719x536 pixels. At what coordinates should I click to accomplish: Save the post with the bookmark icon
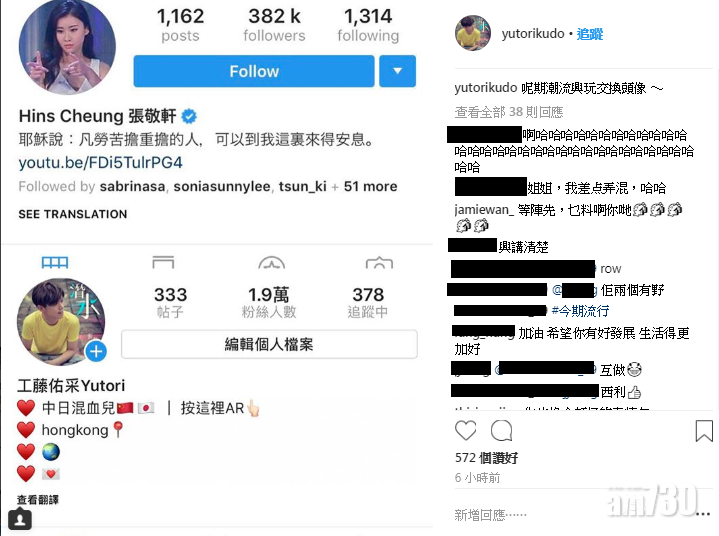pyautogui.click(x=704, y=431)
